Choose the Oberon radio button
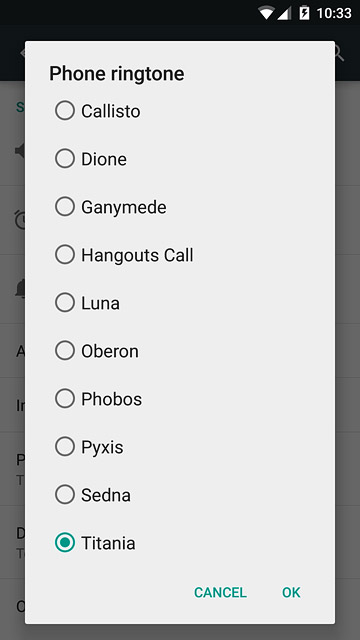This screenshot has width=360, height=640. point(64,351)
